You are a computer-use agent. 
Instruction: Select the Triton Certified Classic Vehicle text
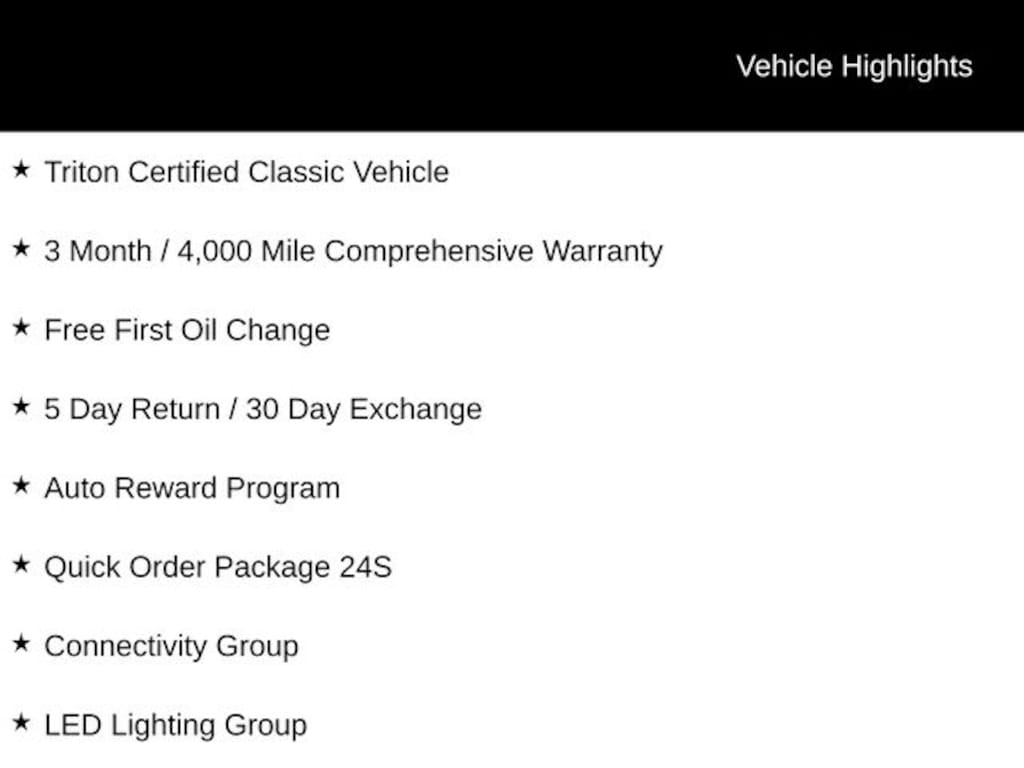pyautogui.click(x=246, y=172)
